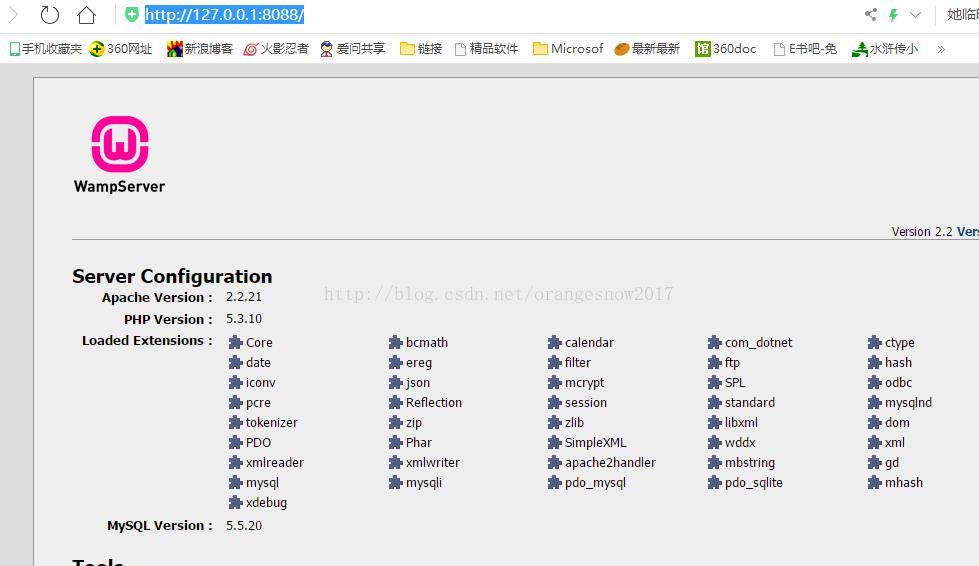Click the ftp extension puzzle icon

point(714,362)
